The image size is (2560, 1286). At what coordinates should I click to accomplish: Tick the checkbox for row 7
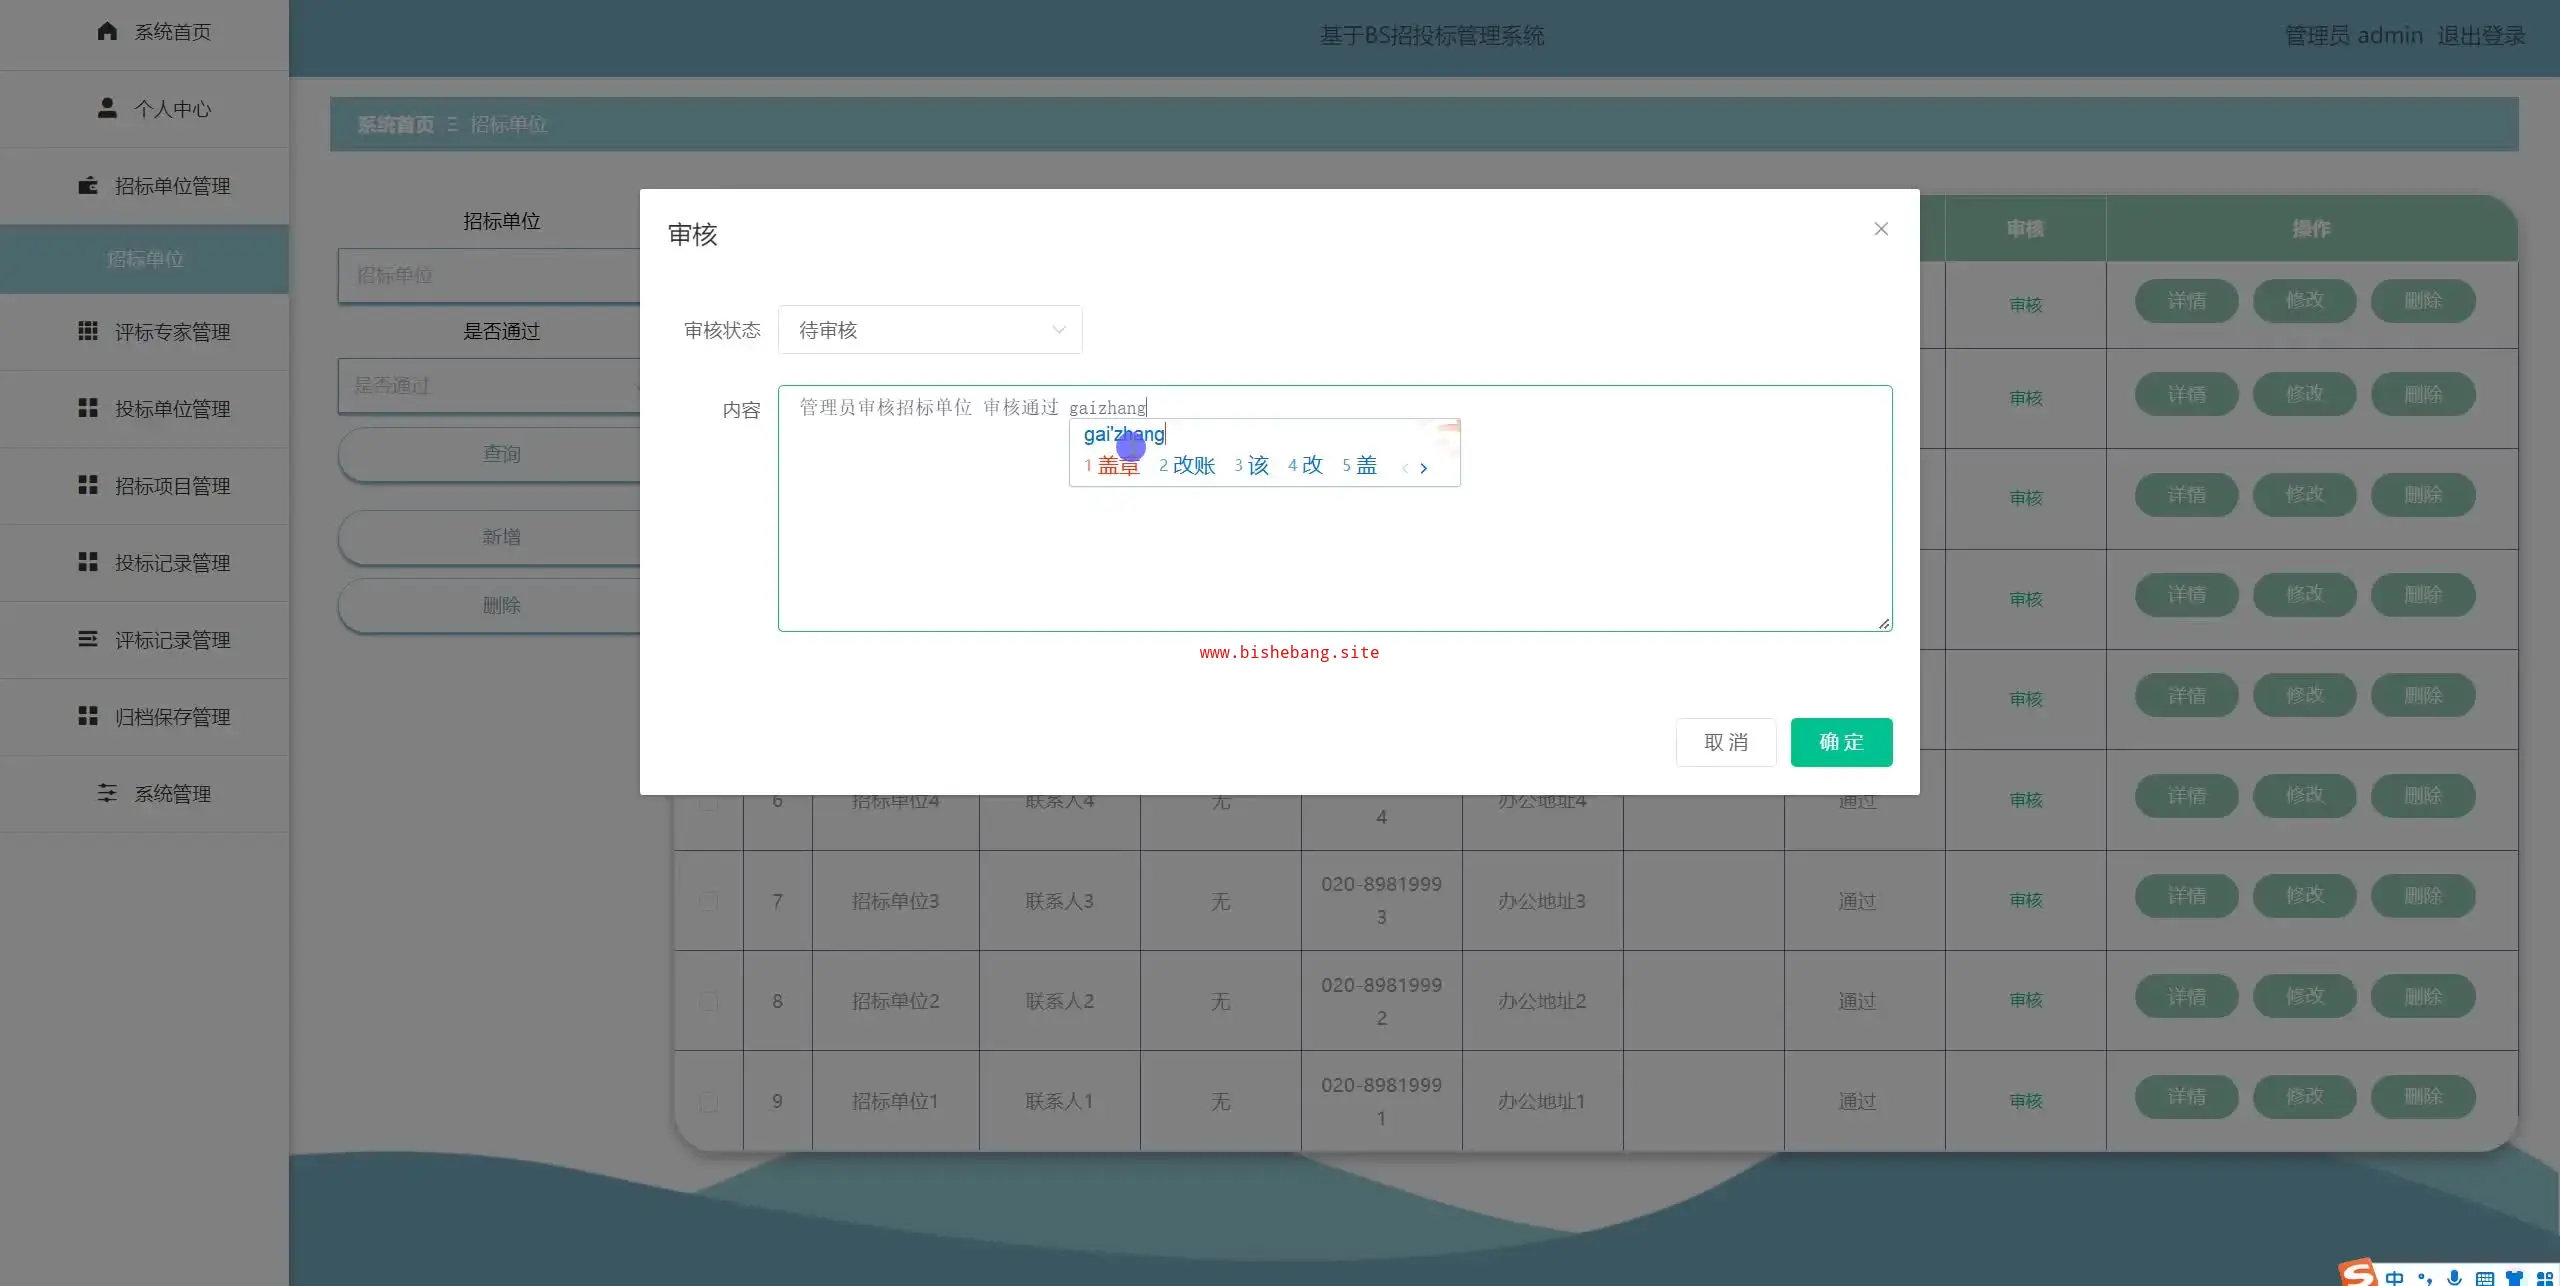(708, 901)
